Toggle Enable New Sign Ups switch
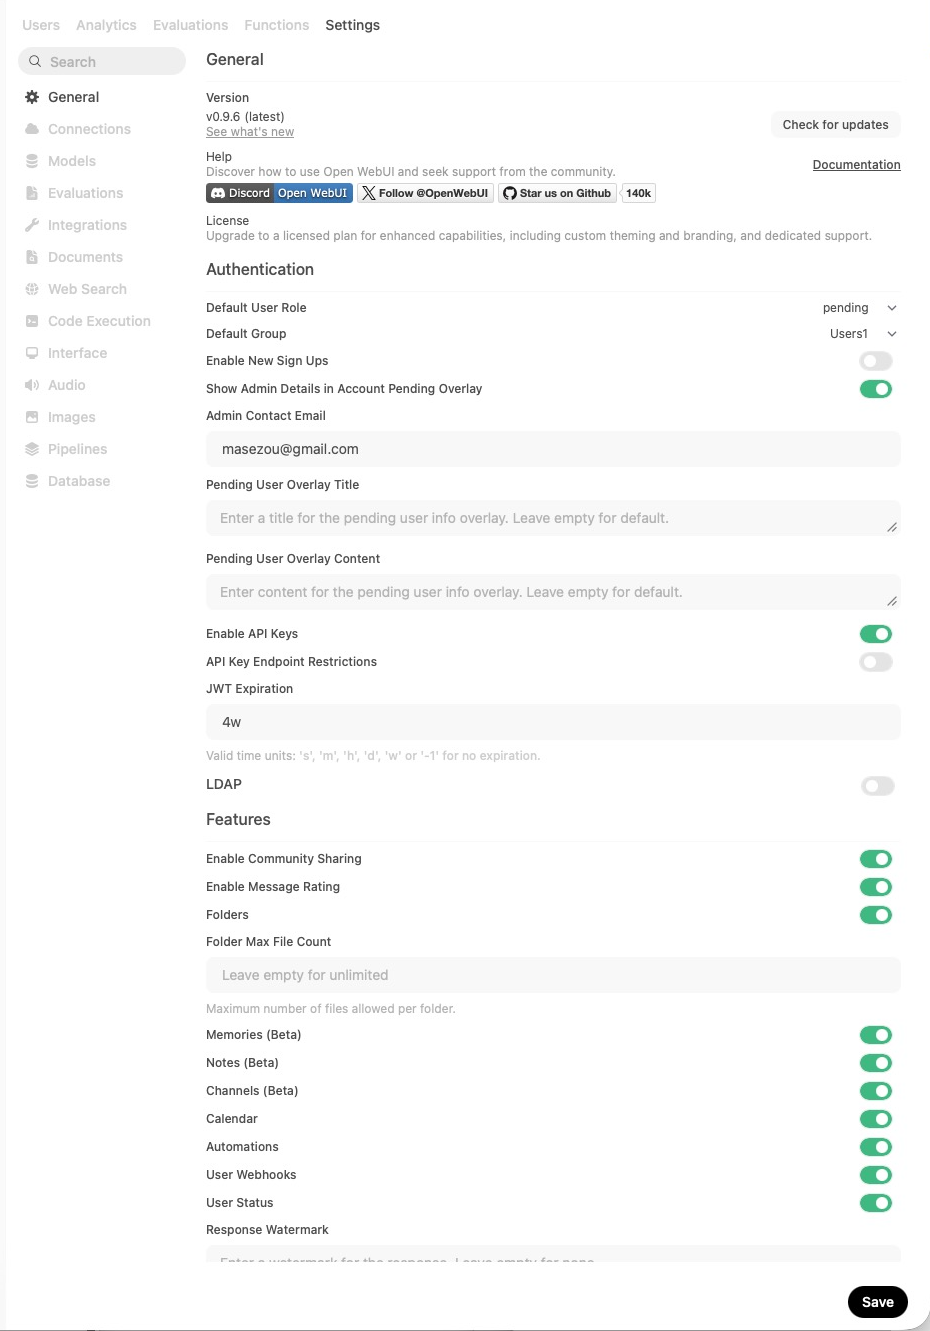The width and height of the screenshot is (930, 1331). (x=876, y=361)
